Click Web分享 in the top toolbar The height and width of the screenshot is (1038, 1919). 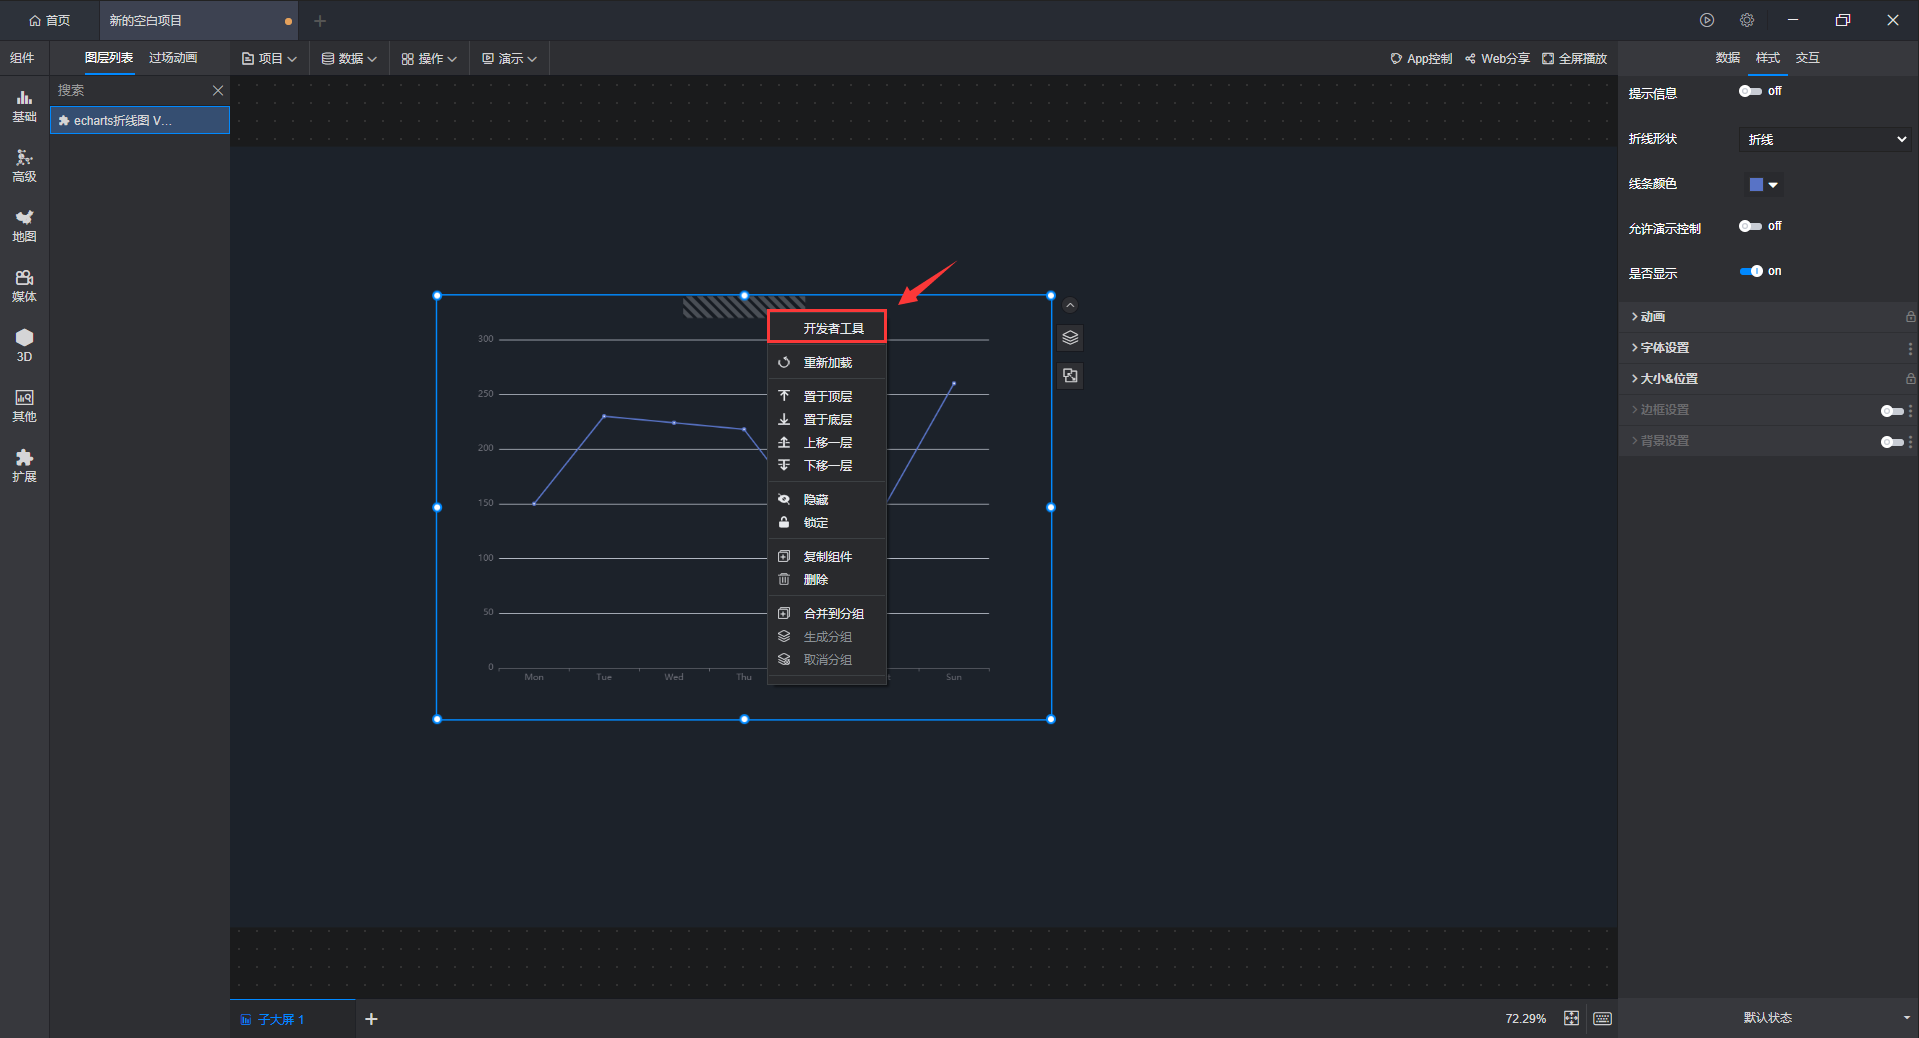(x=1497, y=59)
